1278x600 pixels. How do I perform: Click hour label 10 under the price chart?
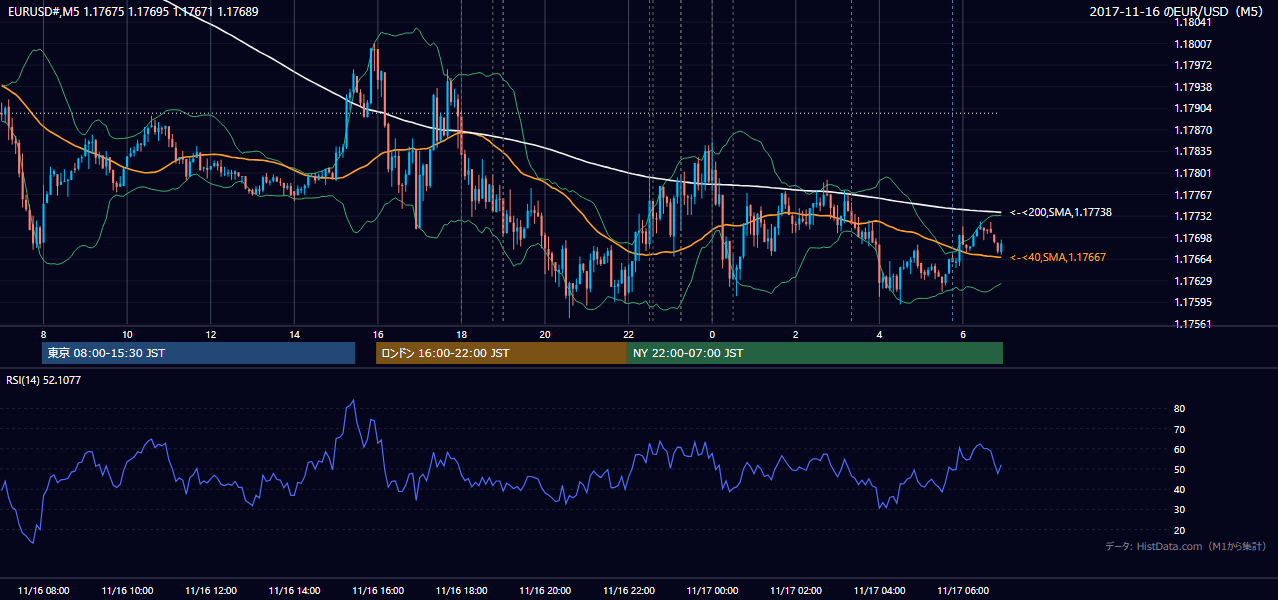coord(127,334)
